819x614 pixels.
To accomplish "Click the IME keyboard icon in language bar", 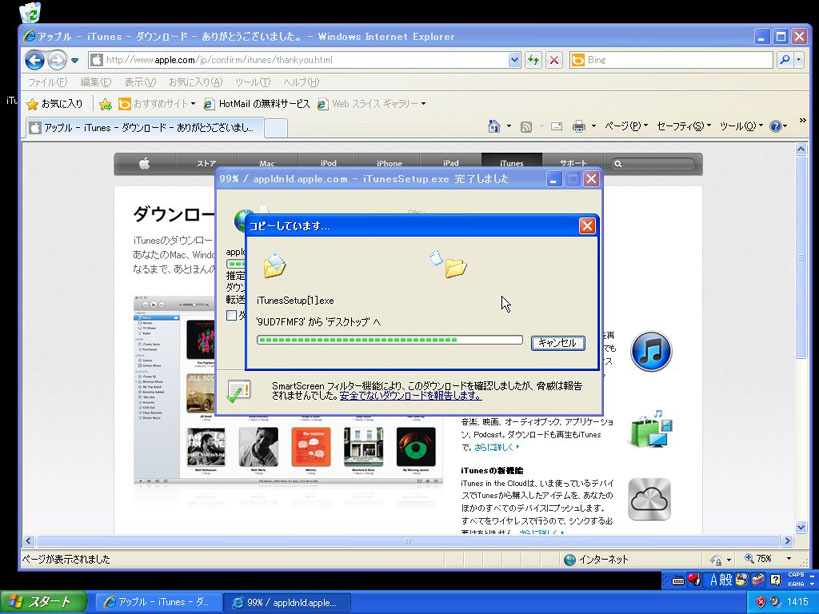I will [x=677, y=580].
